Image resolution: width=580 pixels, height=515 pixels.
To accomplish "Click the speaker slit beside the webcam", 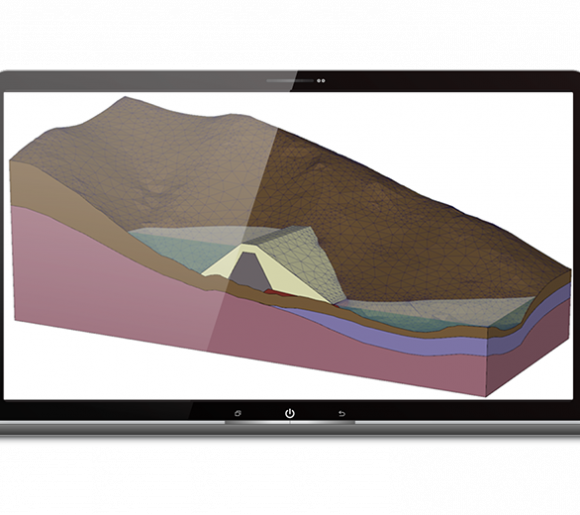I will click(290, 80).
